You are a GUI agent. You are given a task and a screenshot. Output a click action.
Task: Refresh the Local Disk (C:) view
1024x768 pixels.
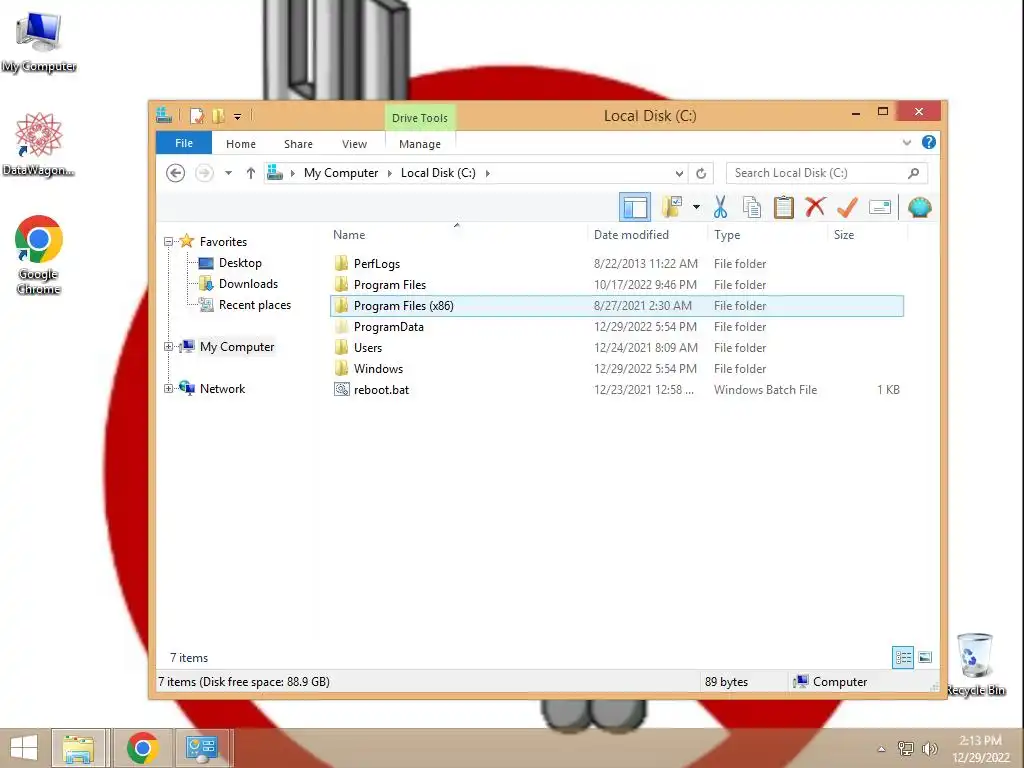[701, 173]
